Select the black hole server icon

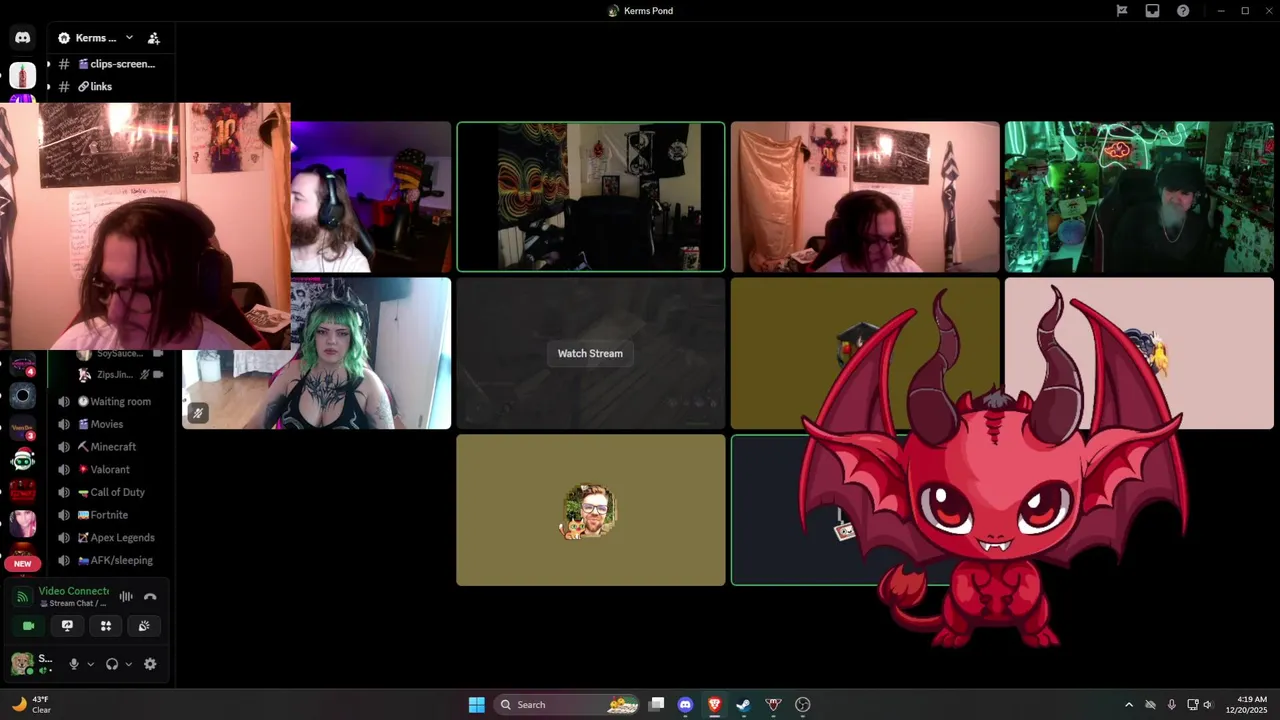tap(22, 396)
